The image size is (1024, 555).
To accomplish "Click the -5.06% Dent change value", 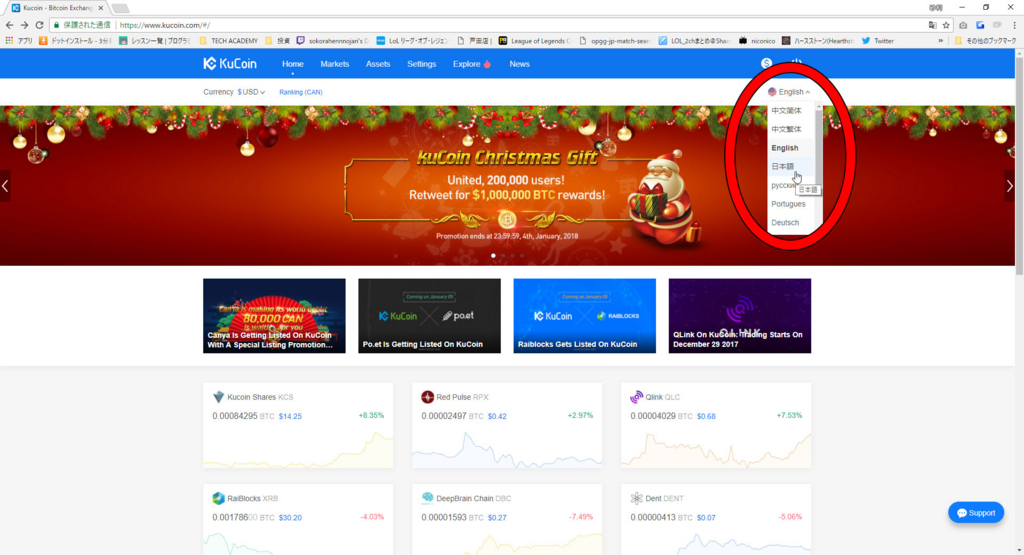I will 790,516.
